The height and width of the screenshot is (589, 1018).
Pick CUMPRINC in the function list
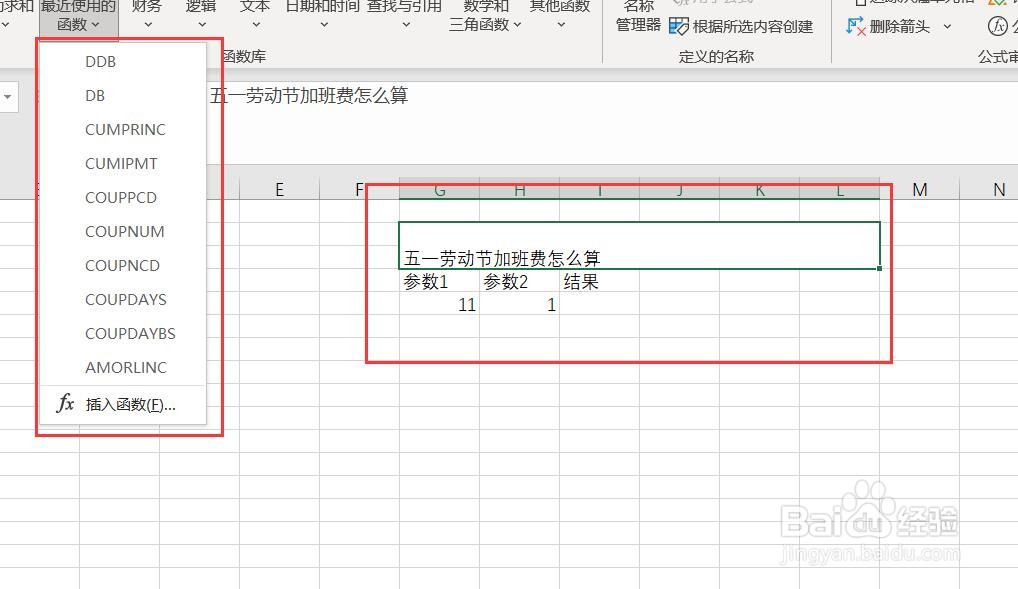[x=123, y=129]
